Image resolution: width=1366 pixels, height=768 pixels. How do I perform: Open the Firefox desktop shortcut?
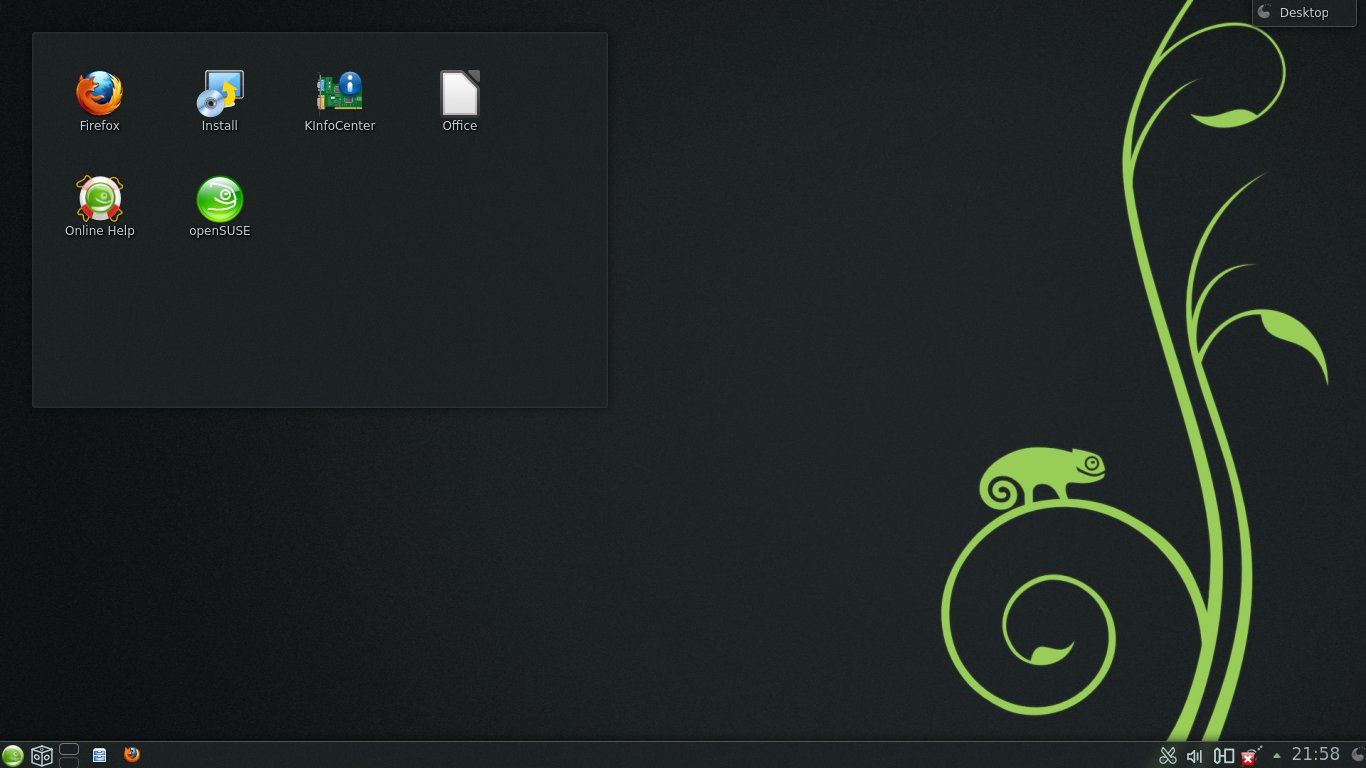click(100, 93)
